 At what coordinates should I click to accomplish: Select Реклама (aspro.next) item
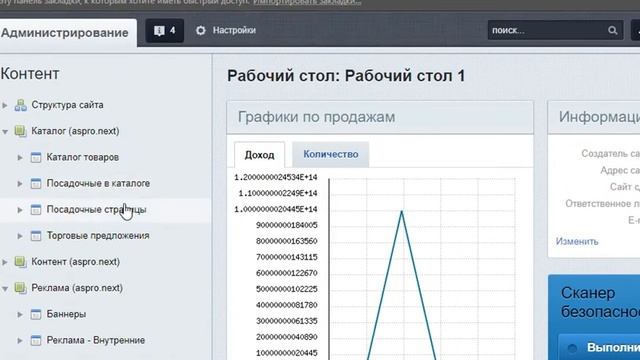(77, 288)
